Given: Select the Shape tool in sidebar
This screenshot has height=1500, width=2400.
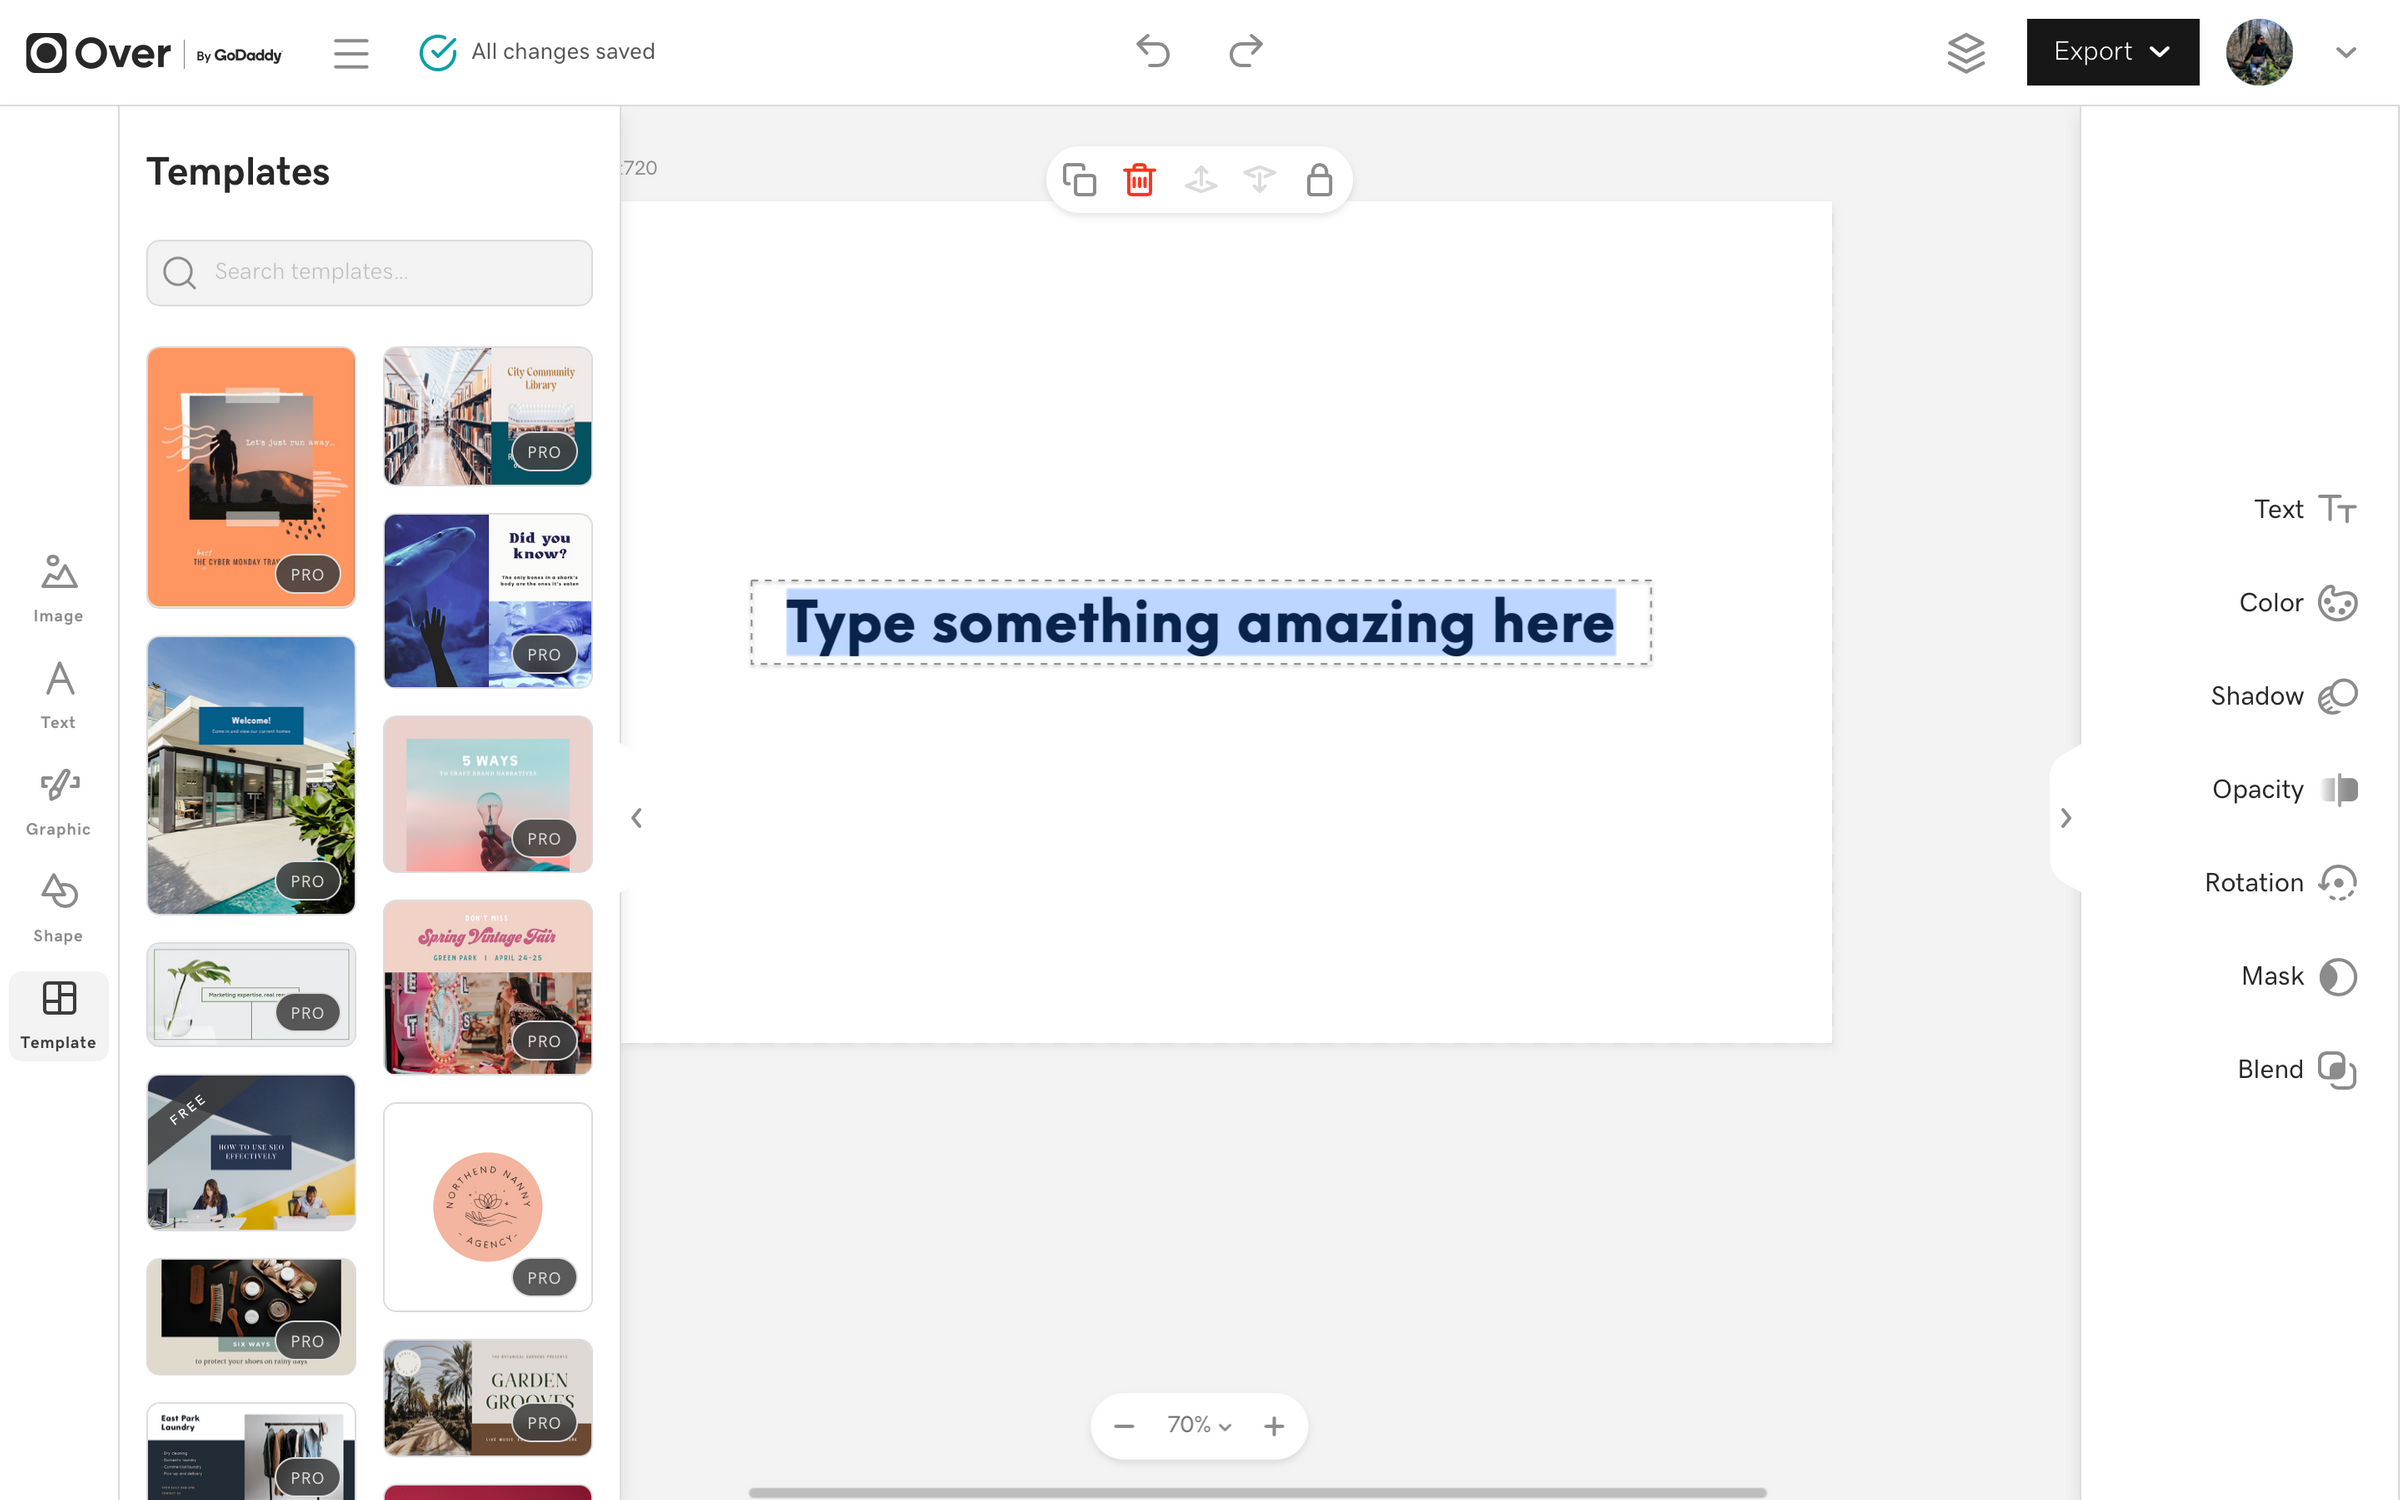Looking at the screenshot, I should click(59, 906).
